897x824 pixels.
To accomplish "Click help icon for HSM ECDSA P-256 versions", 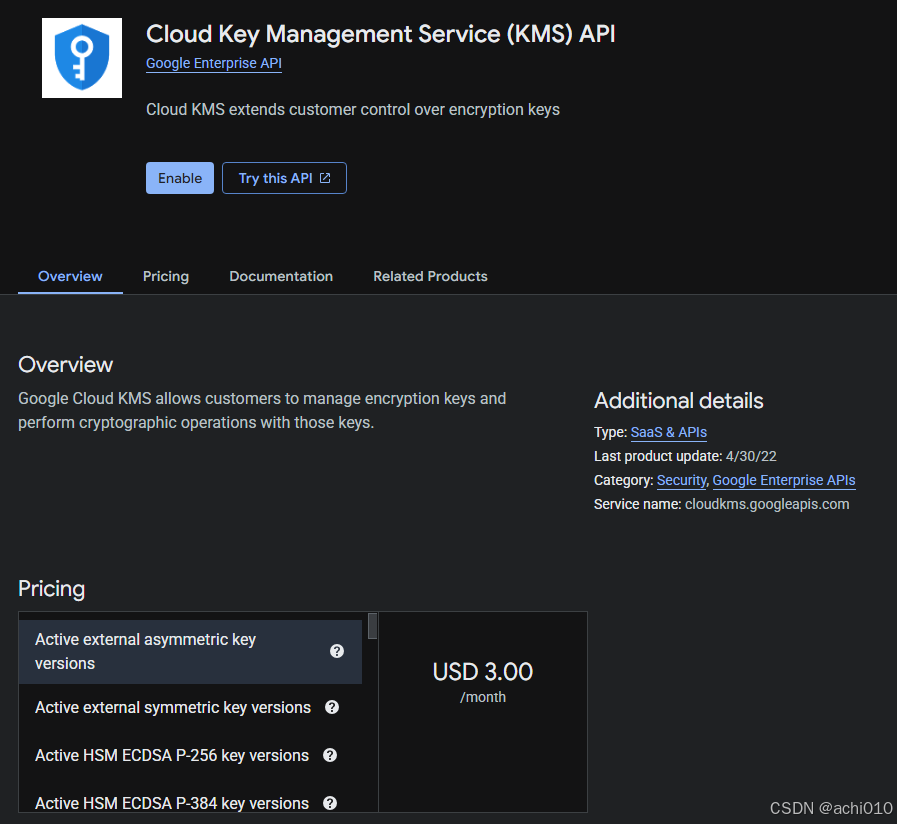I will tap(330, 755).
